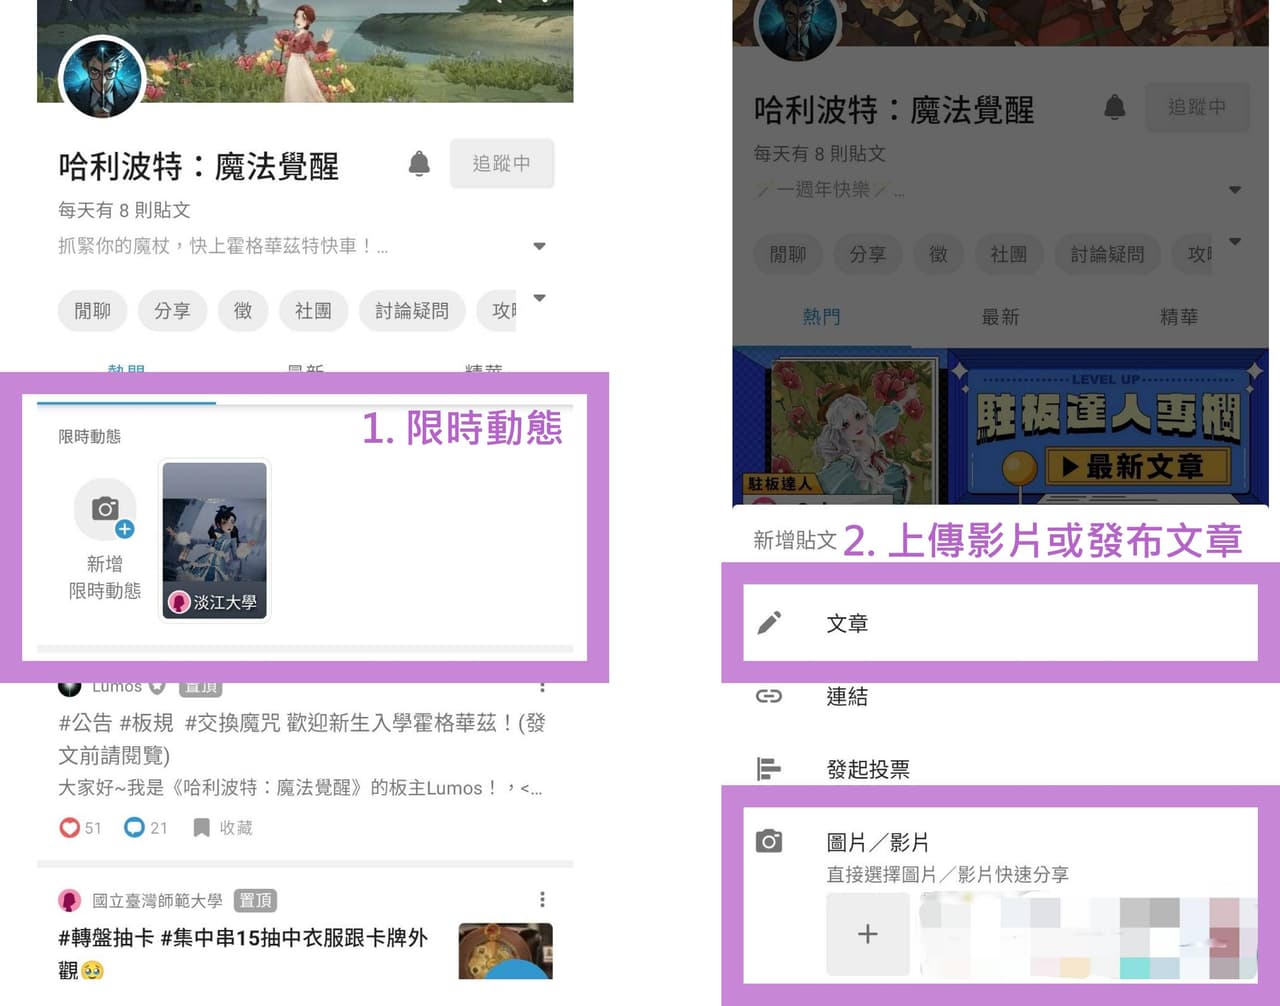Expand the topic tags arrow in the left screen
The image size is (1280, 1006).
539,298
